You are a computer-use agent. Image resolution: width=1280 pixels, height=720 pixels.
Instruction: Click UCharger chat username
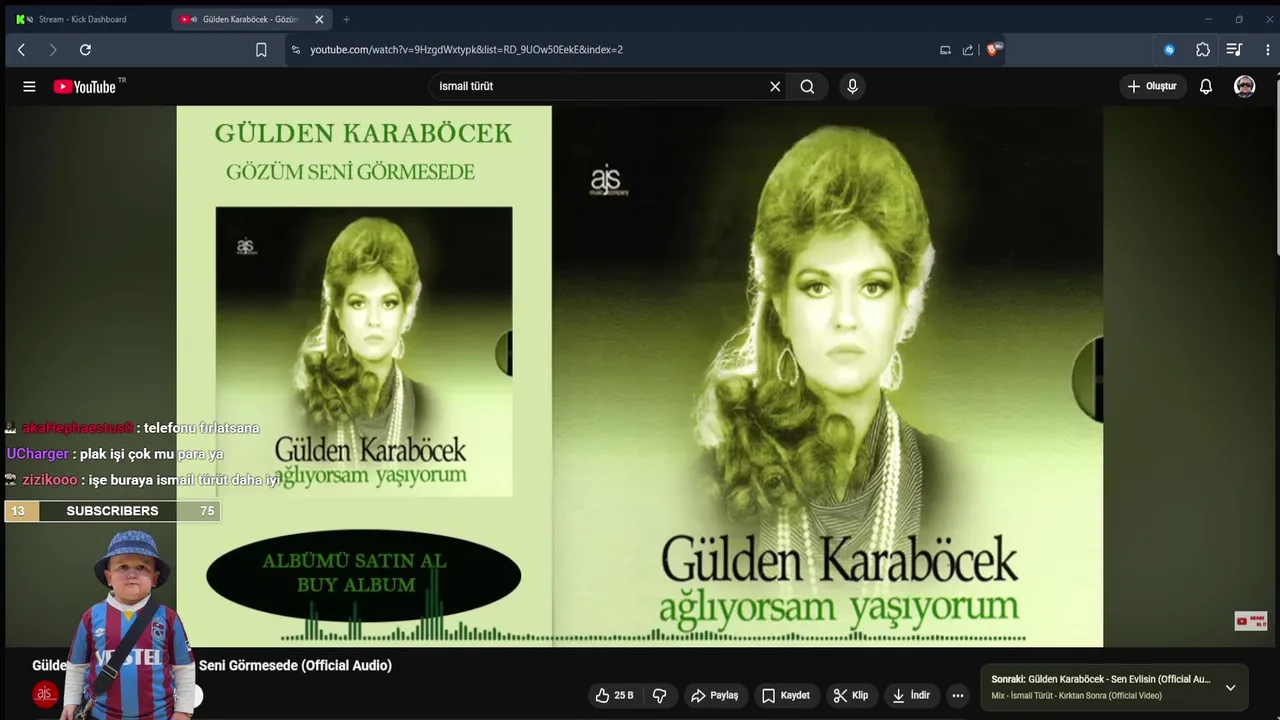coord(38,454)
